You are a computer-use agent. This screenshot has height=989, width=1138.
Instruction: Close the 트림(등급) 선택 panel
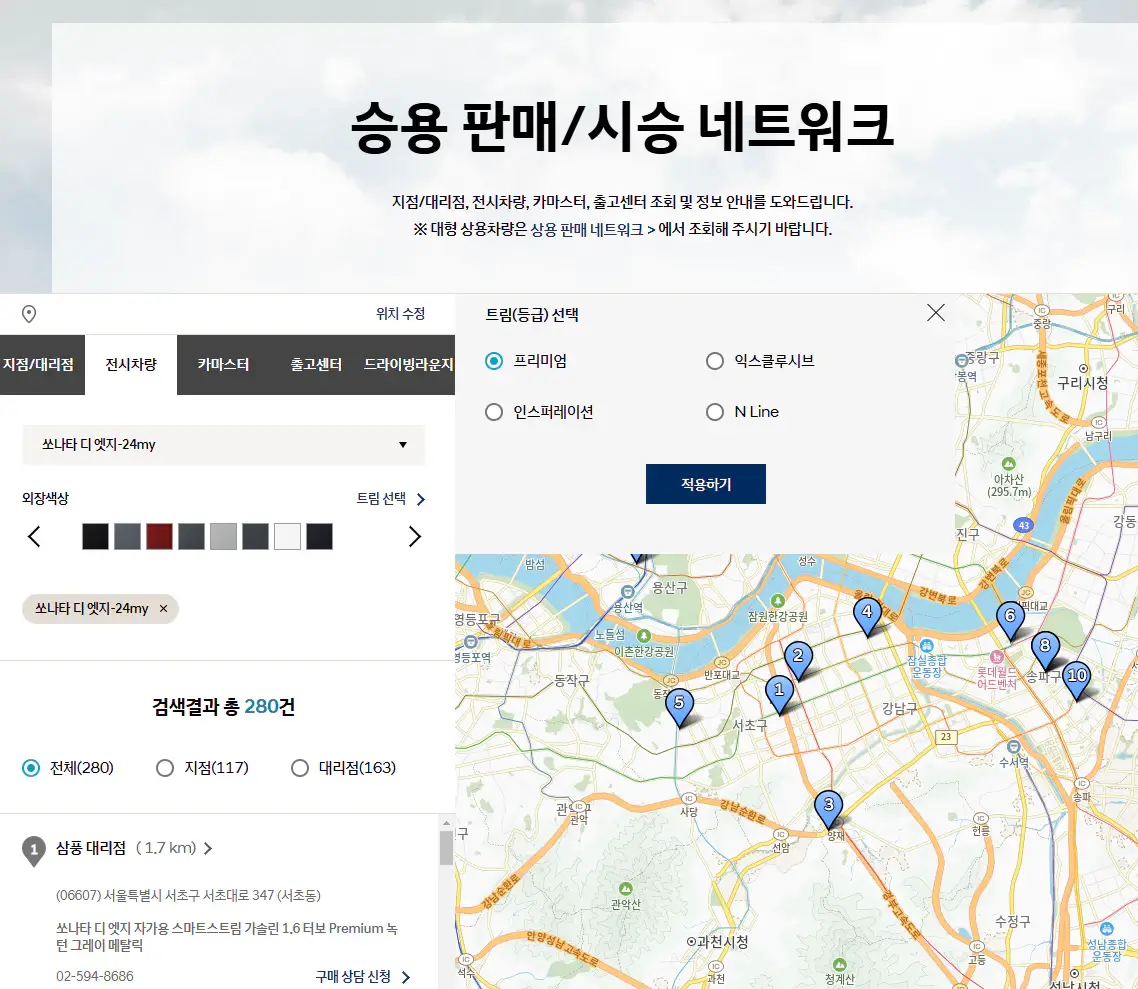click(x=936, y=313)
